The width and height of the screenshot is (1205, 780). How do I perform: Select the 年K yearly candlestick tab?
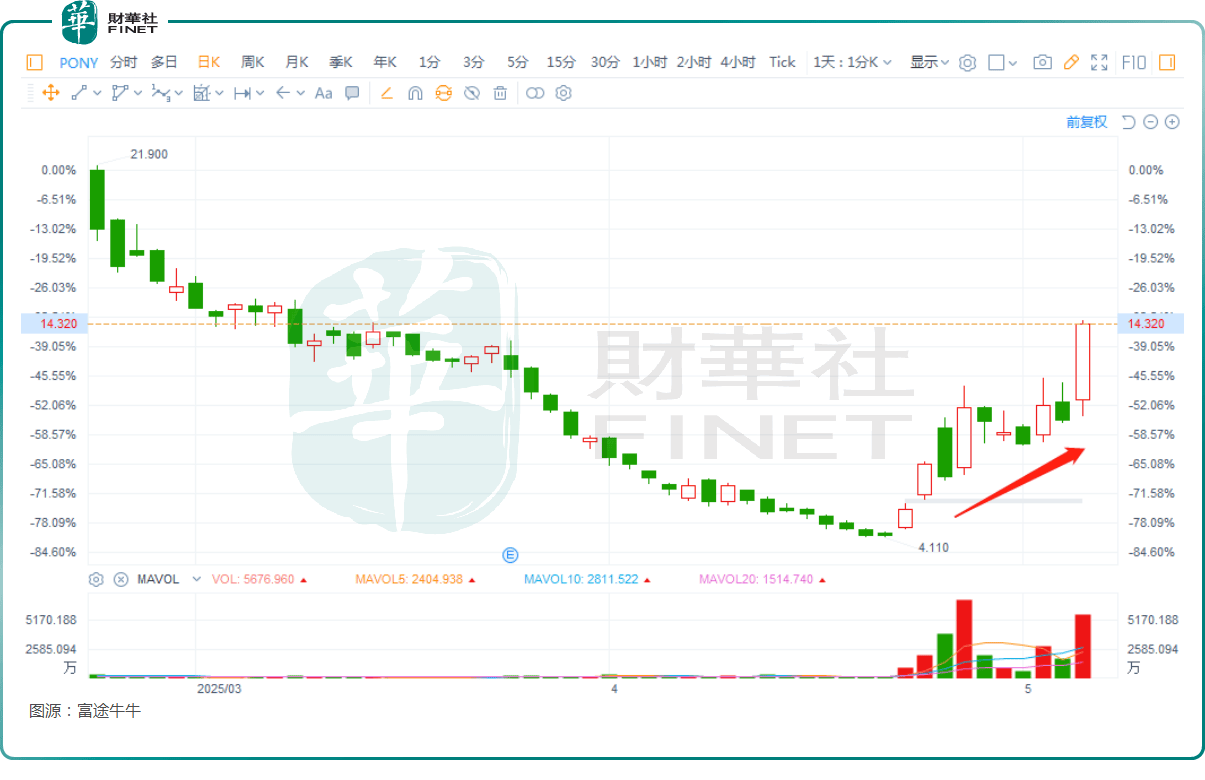point(385,62)
